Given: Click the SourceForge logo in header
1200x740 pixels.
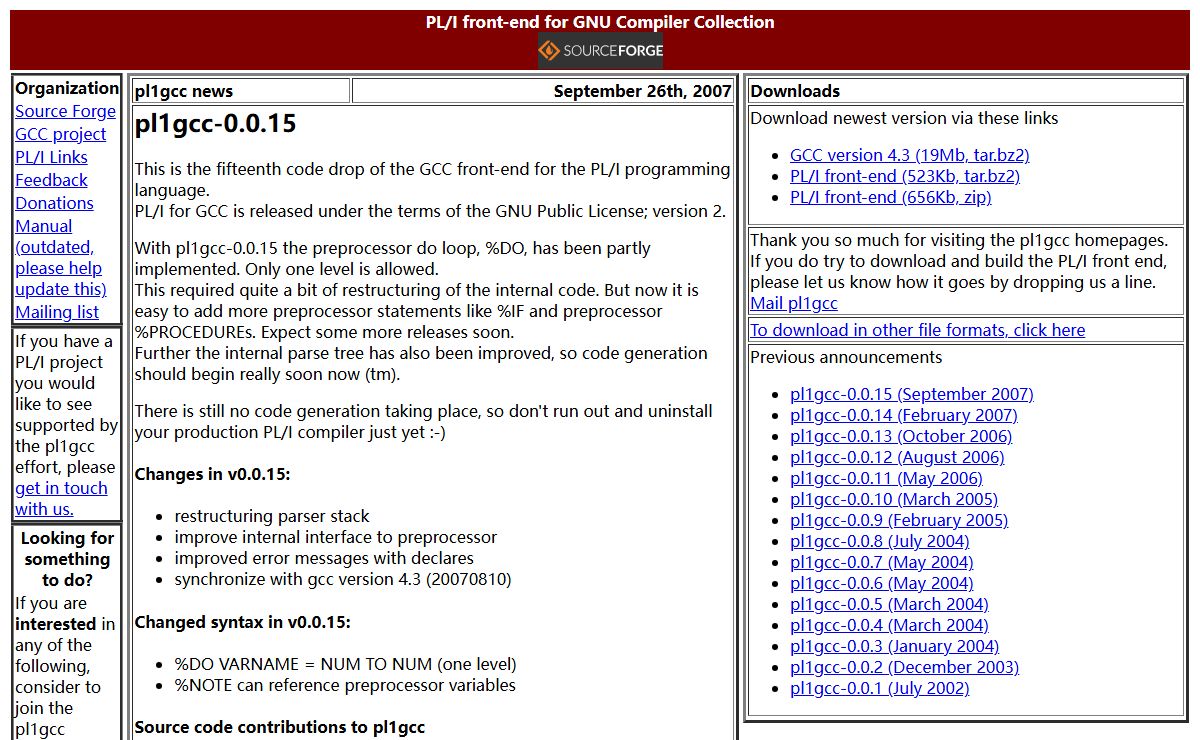Looking at the screenshot, I should tap(600, 51).
